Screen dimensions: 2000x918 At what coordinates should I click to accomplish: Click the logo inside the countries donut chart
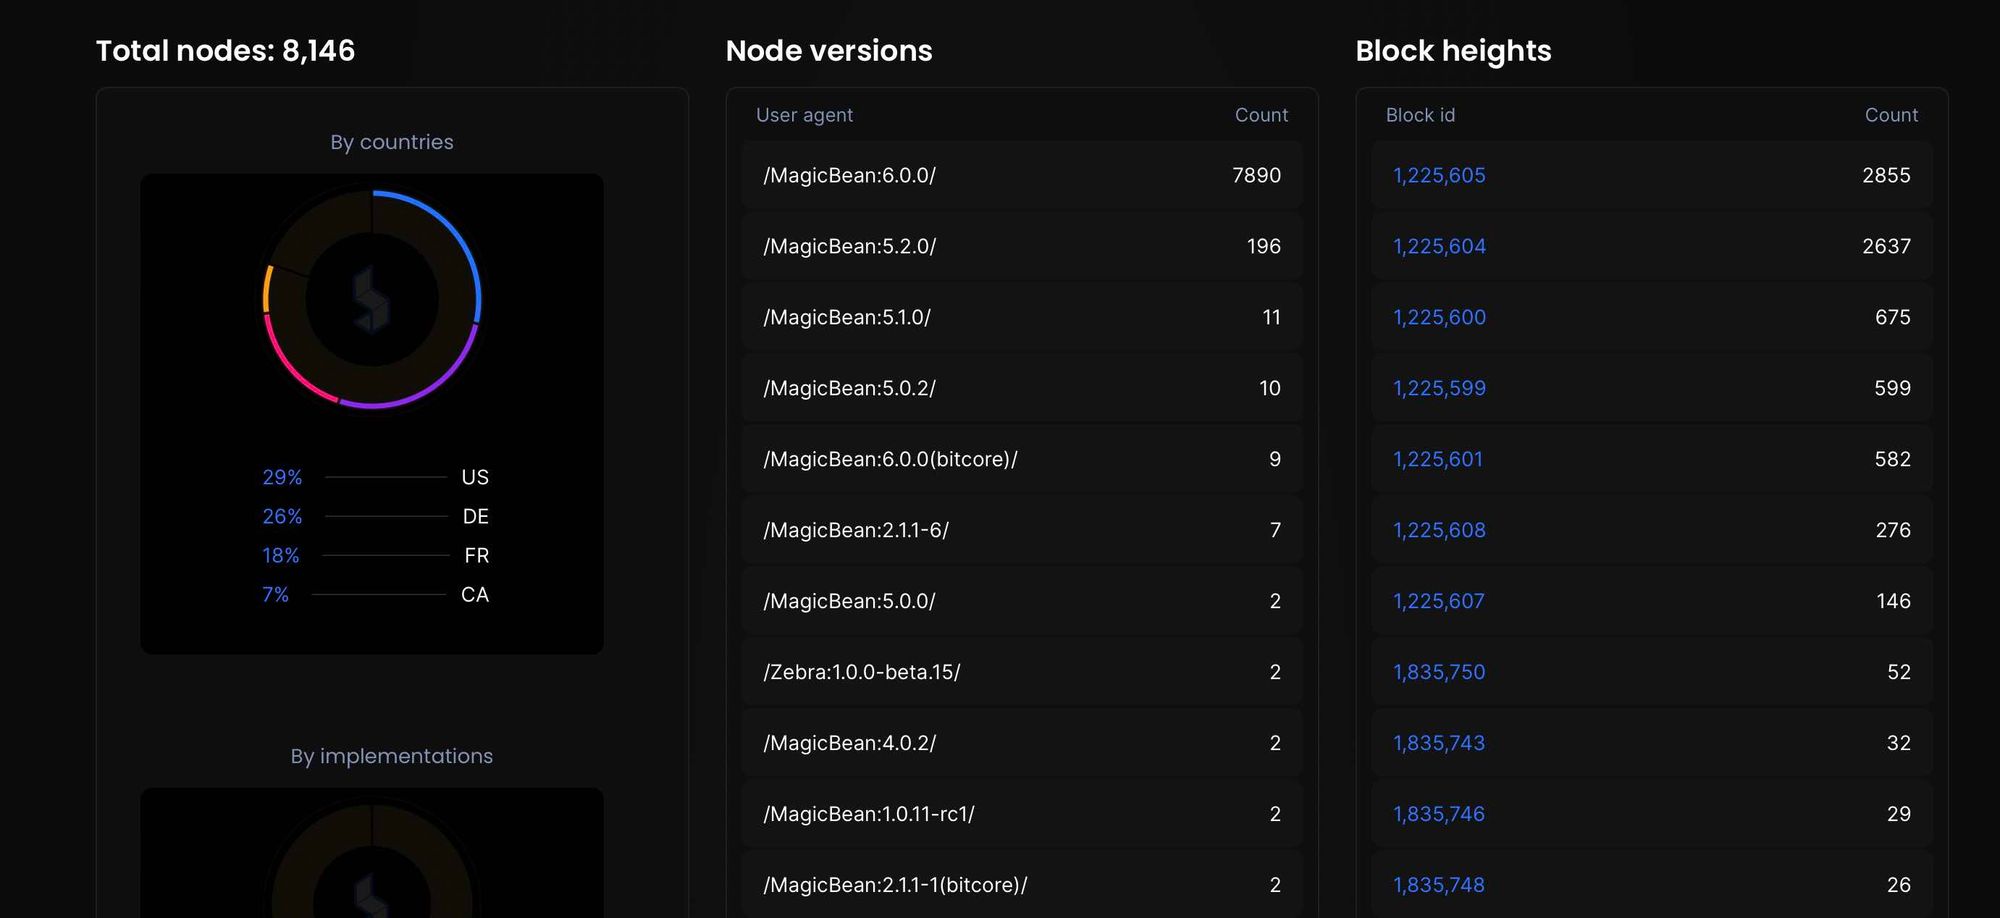pyautogui.click(x=371, y=299)
